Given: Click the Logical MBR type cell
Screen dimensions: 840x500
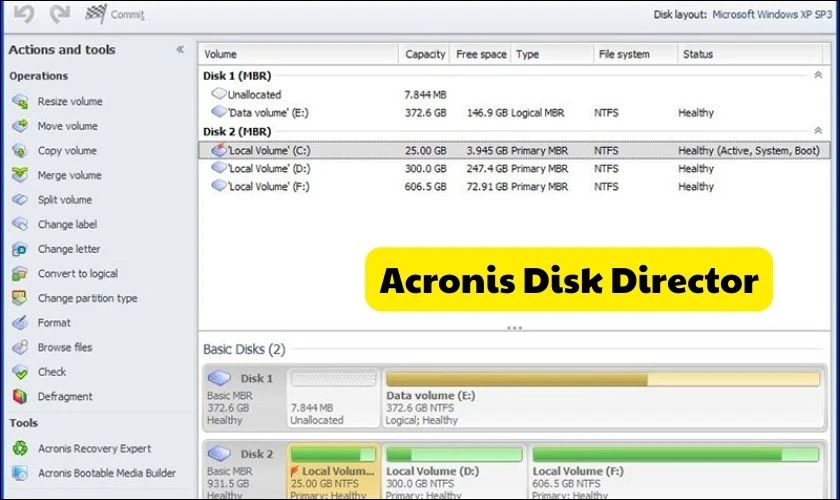Looking at the screenshot, I should (537, 113).
